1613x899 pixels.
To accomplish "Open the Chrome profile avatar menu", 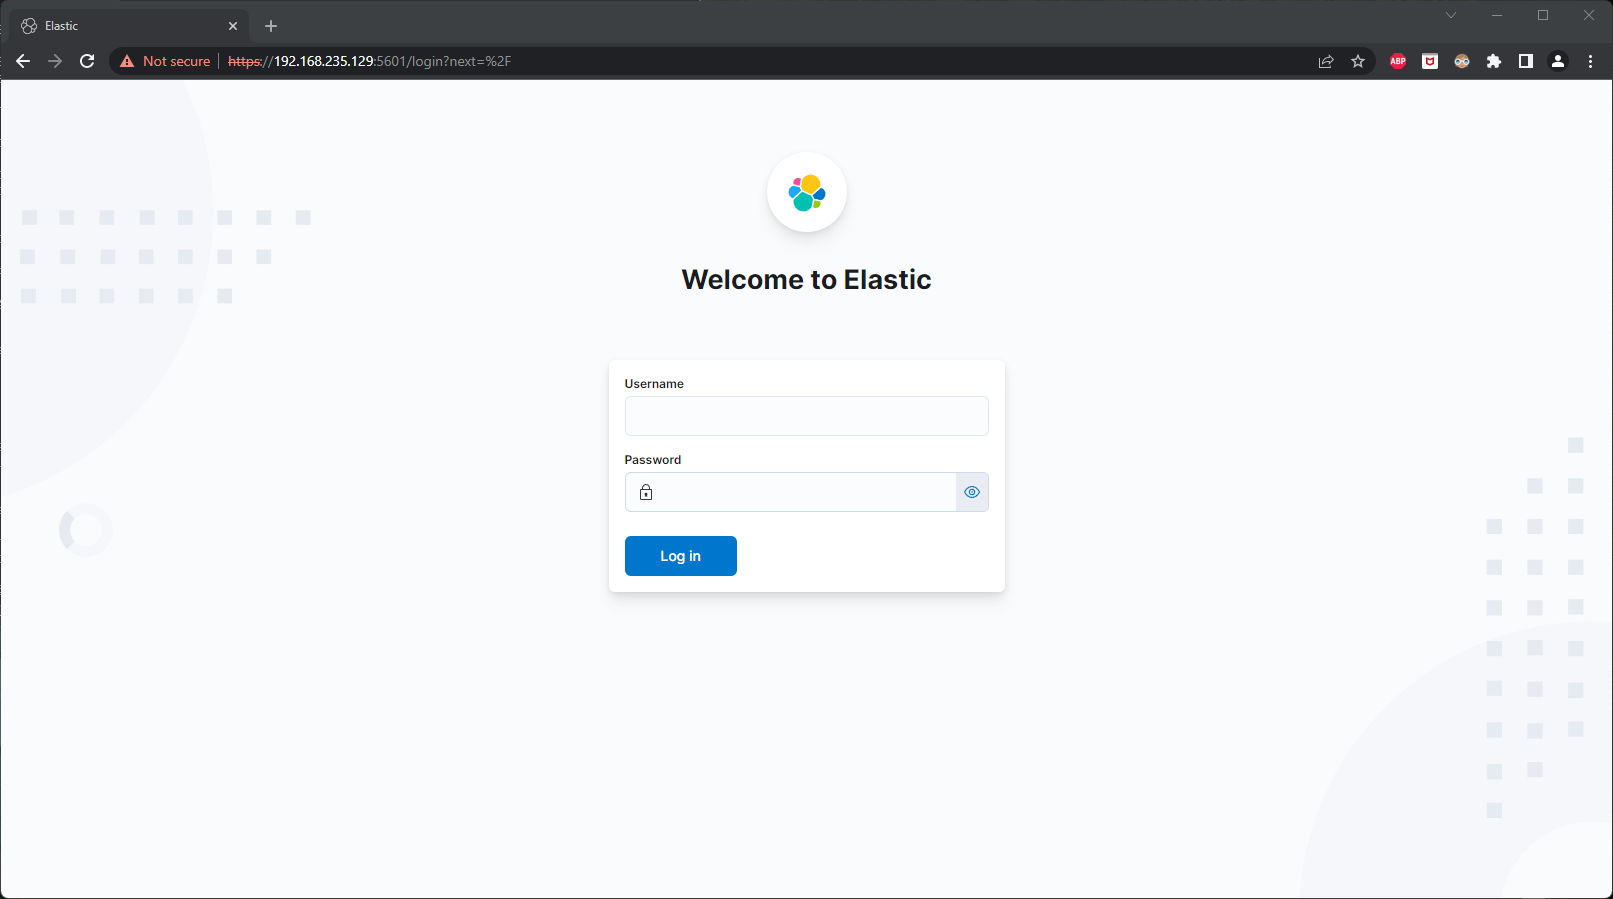I will [x=1557, y=61].
